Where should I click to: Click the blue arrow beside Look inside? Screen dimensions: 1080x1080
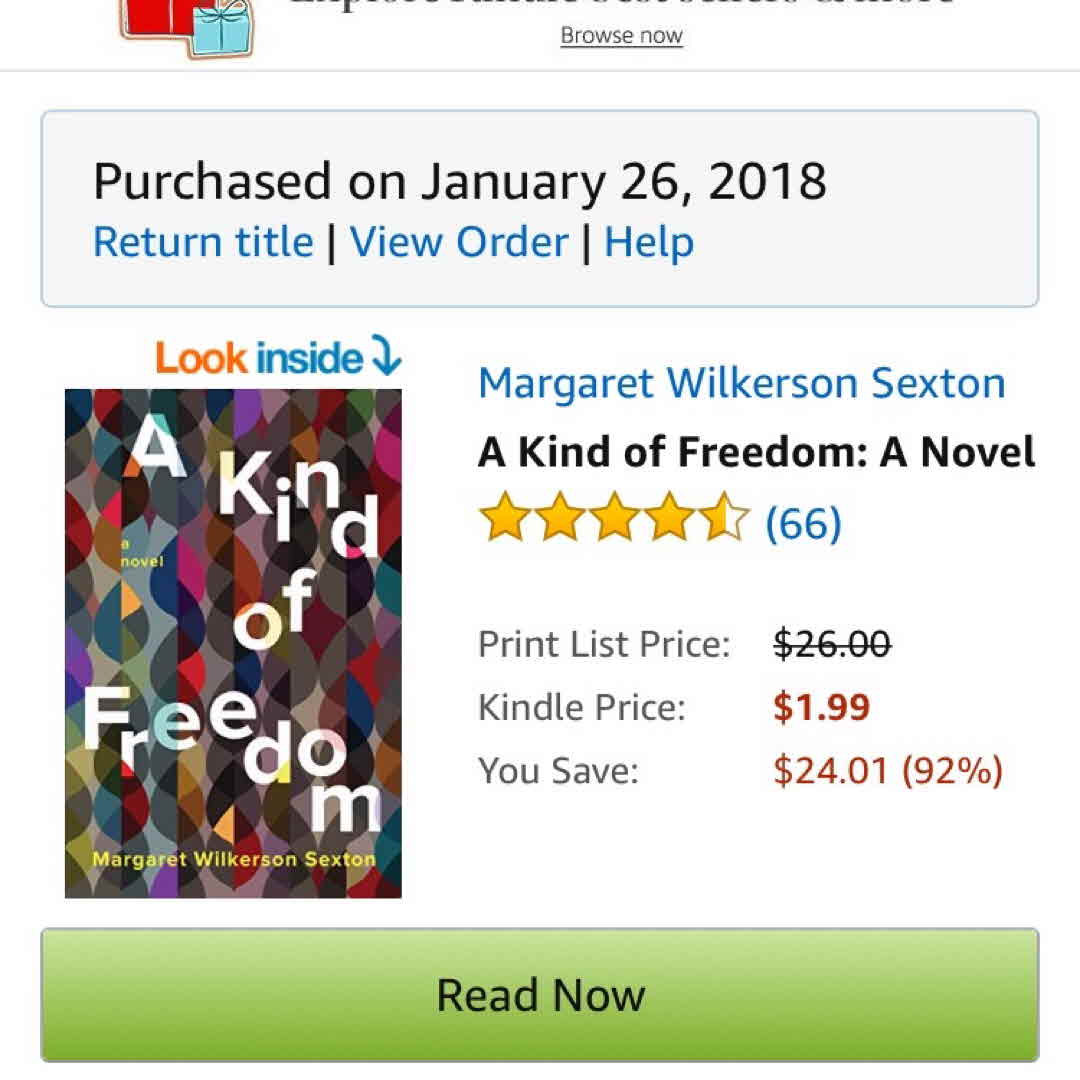tap(385, 356)
